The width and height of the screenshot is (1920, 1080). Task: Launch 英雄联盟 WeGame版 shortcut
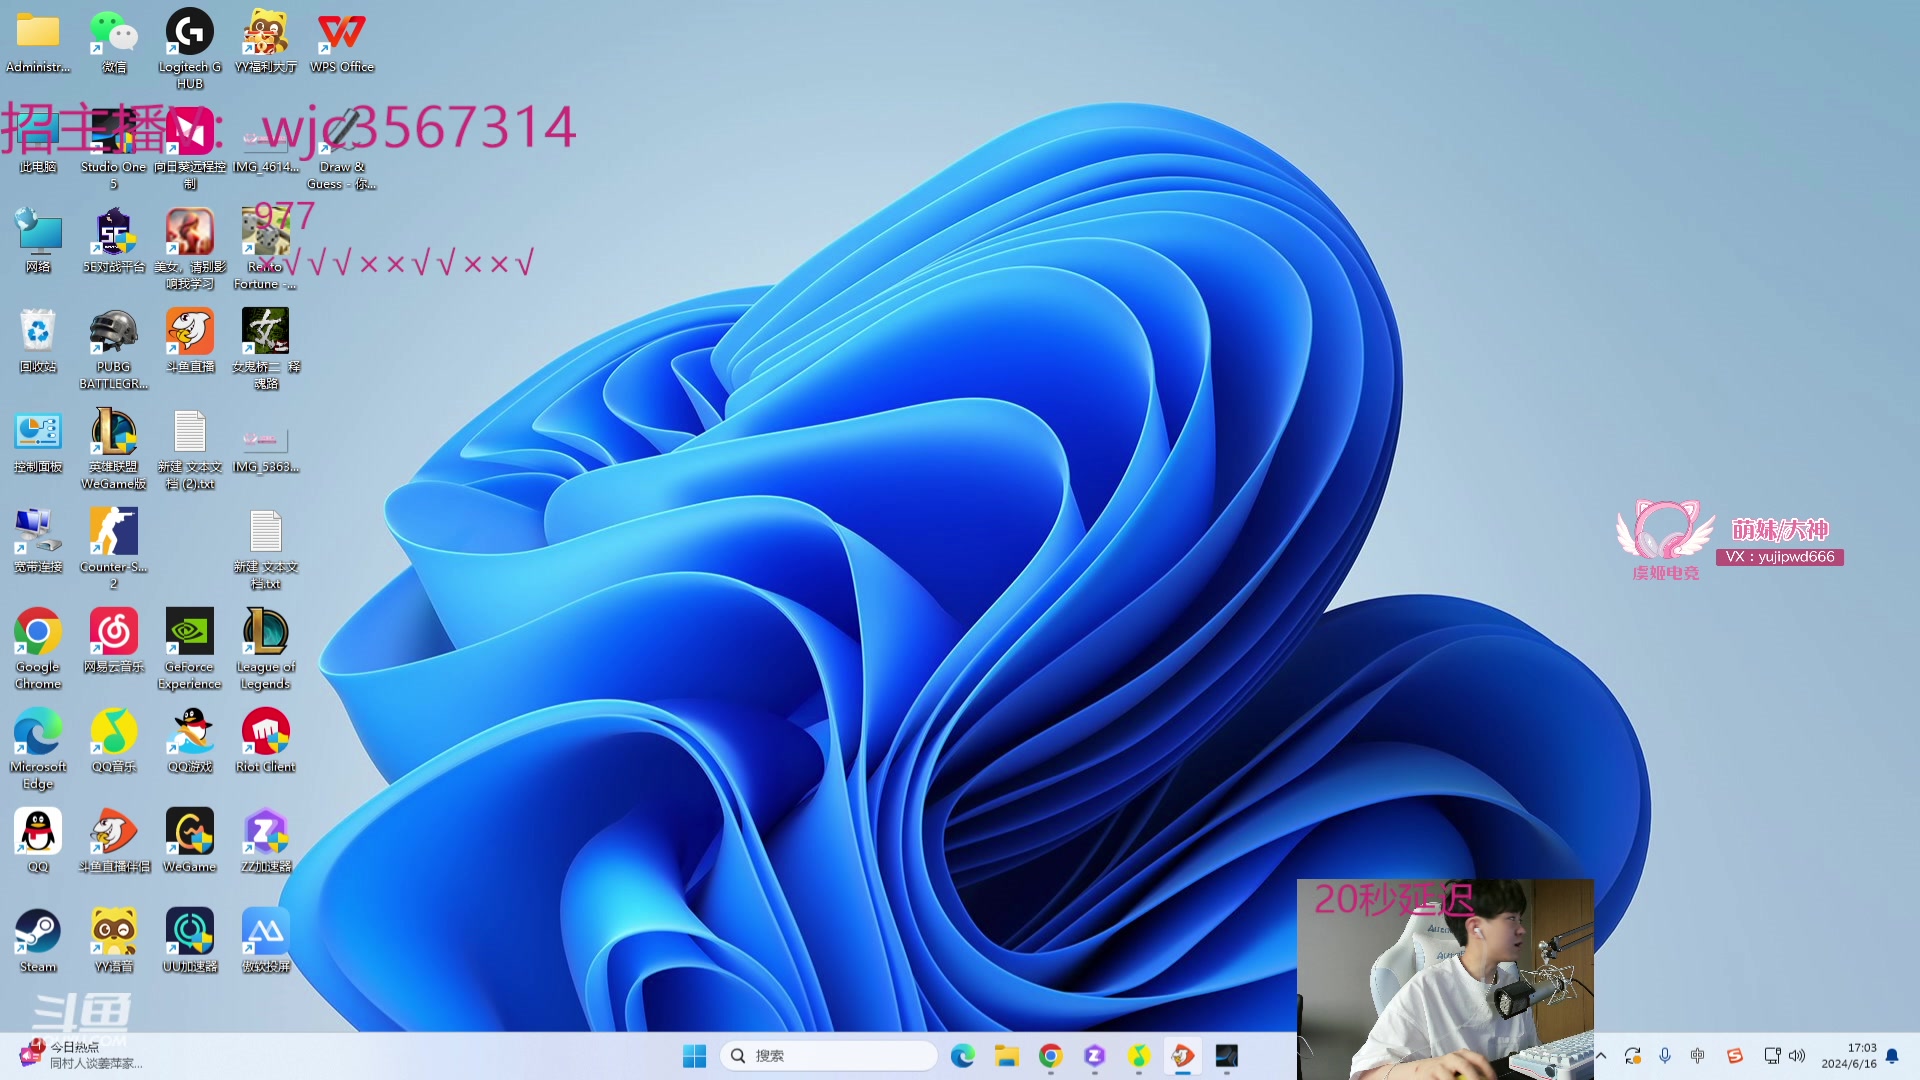[x=114, y=449]
